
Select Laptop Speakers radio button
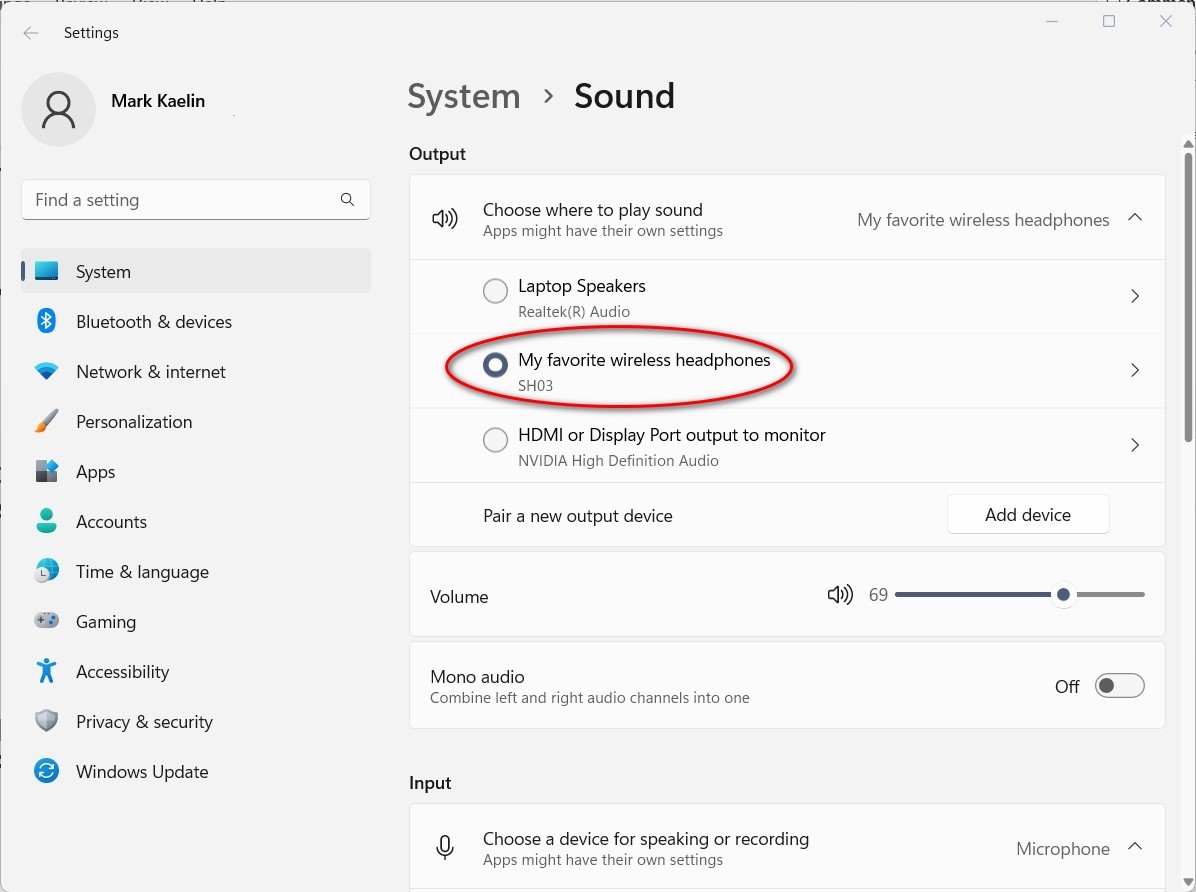point(495,291)
